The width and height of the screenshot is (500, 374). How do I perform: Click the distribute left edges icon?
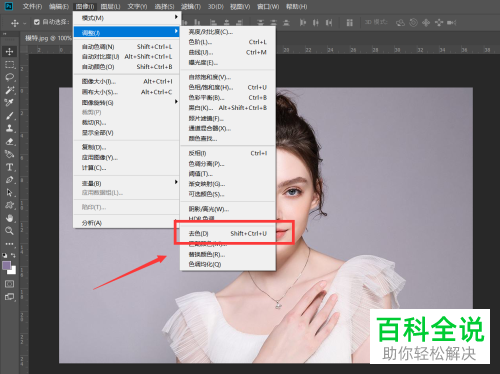click(x=303, y=22)
